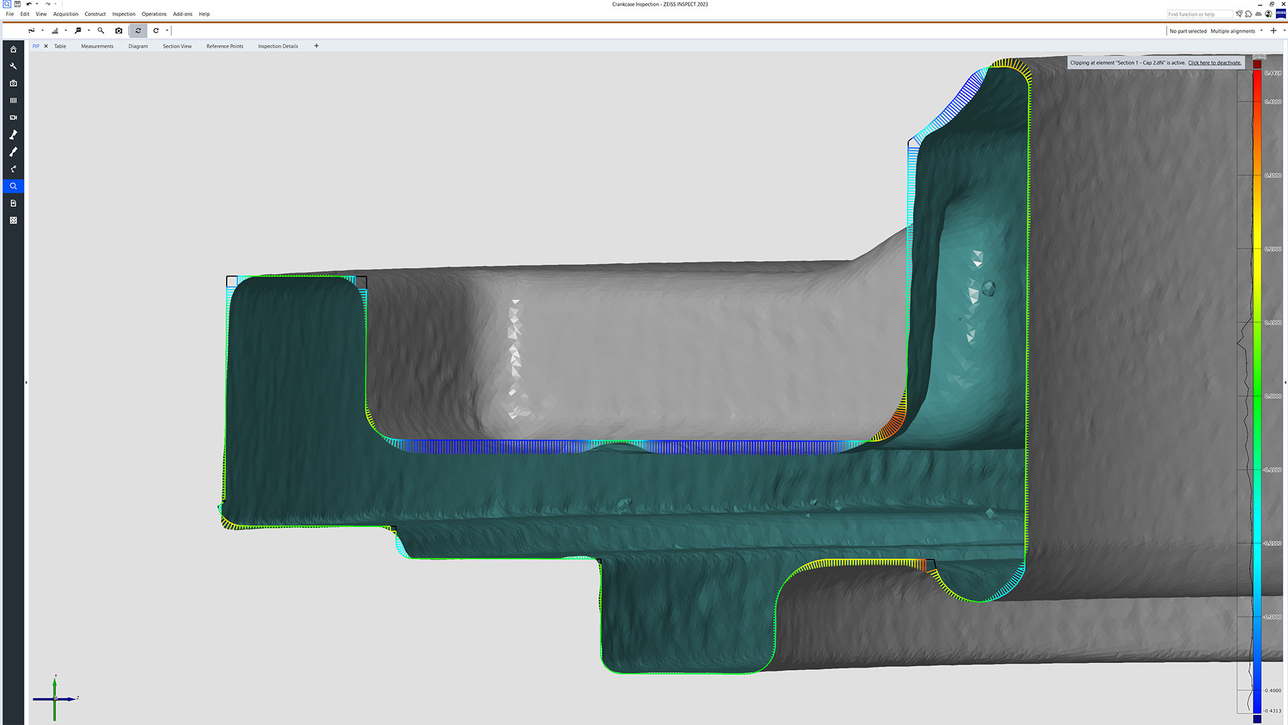Click the magnifier icon in top toolbar
Image resolution: width=1288 pixels, height=725 pixels.
point(101,31)
